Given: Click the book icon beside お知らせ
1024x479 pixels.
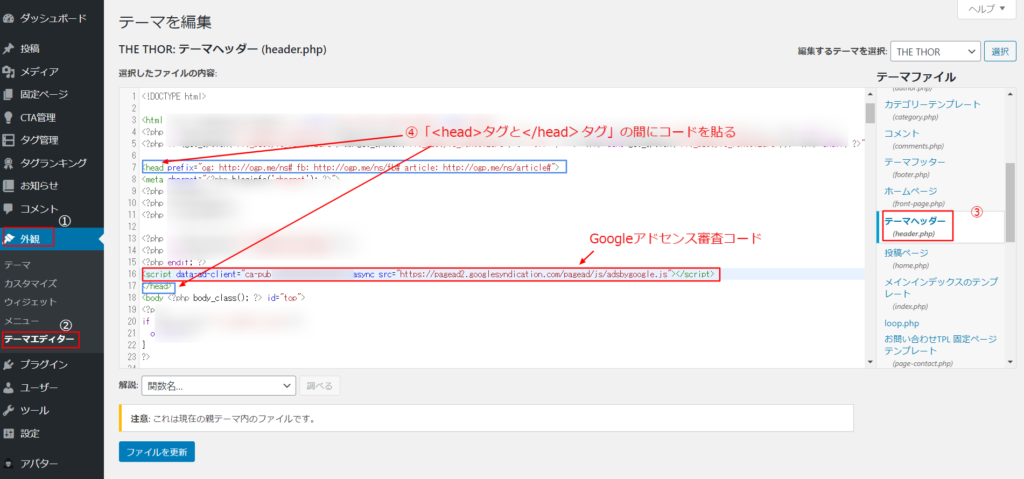Looking at the screenshot, I should point(8,186).
